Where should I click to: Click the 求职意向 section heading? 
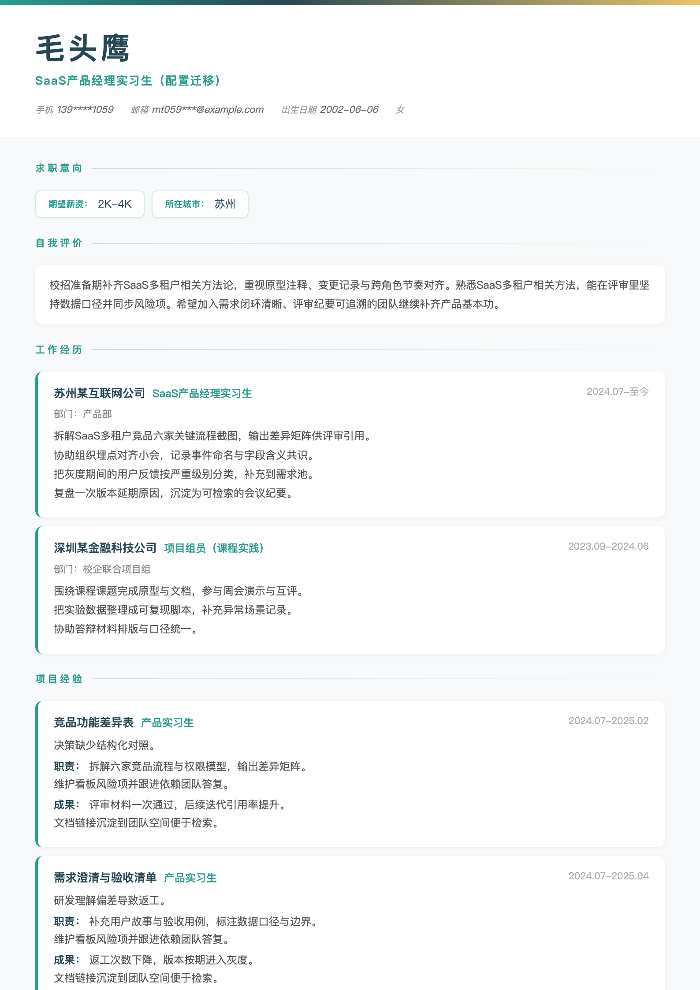[x=59, y=168]
